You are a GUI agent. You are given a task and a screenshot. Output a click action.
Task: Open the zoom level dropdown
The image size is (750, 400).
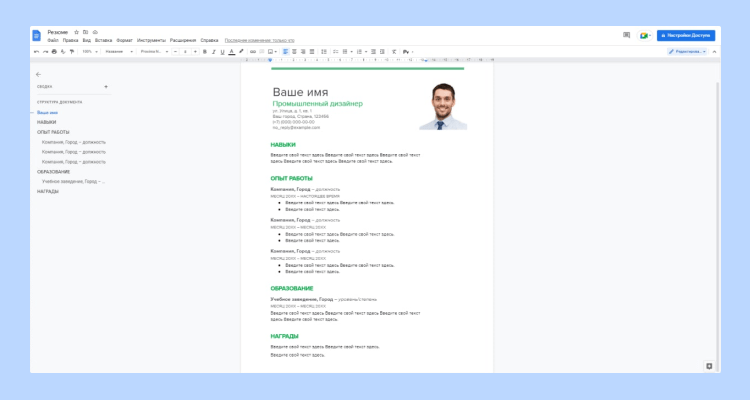pyautogui.click(x=90, y=52)
